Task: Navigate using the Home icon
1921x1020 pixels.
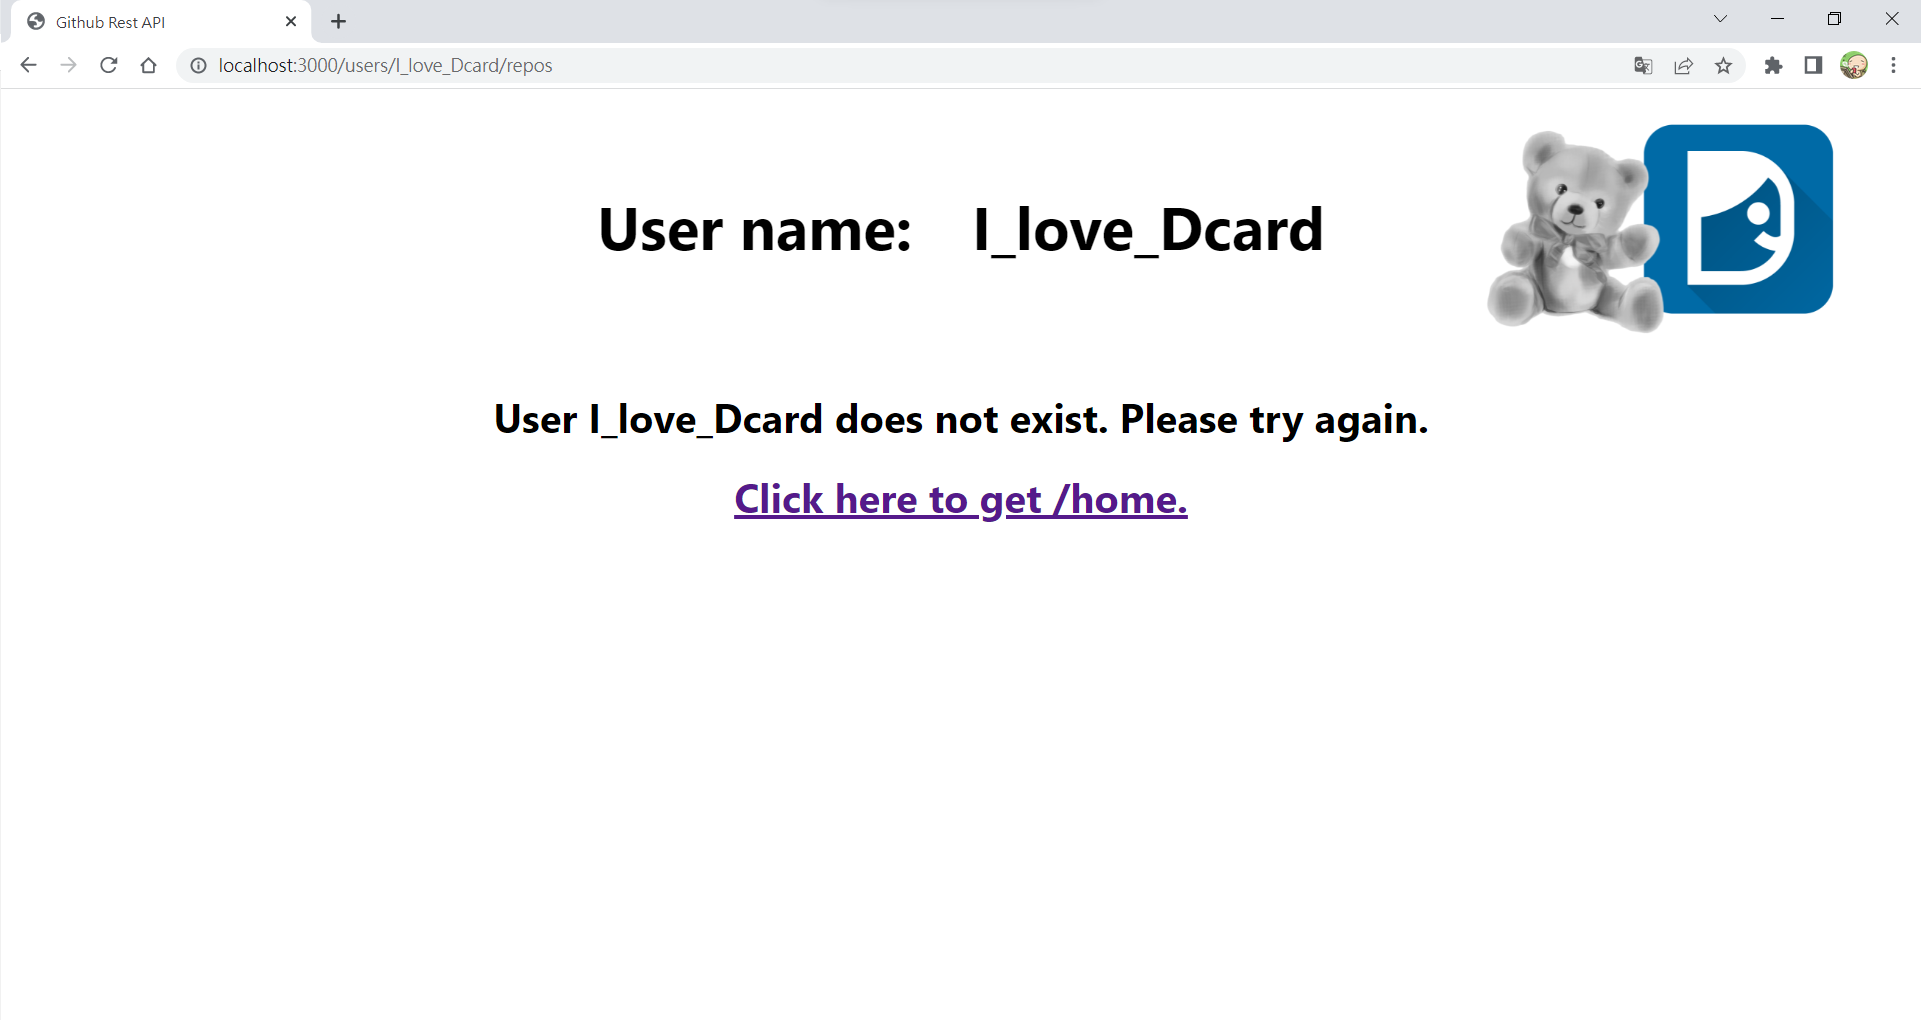Action: 148,65
